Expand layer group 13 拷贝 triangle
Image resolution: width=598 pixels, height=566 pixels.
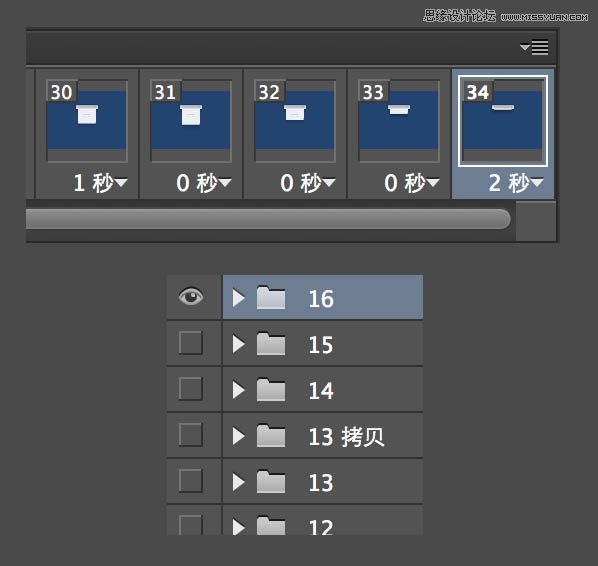[238, 436]
